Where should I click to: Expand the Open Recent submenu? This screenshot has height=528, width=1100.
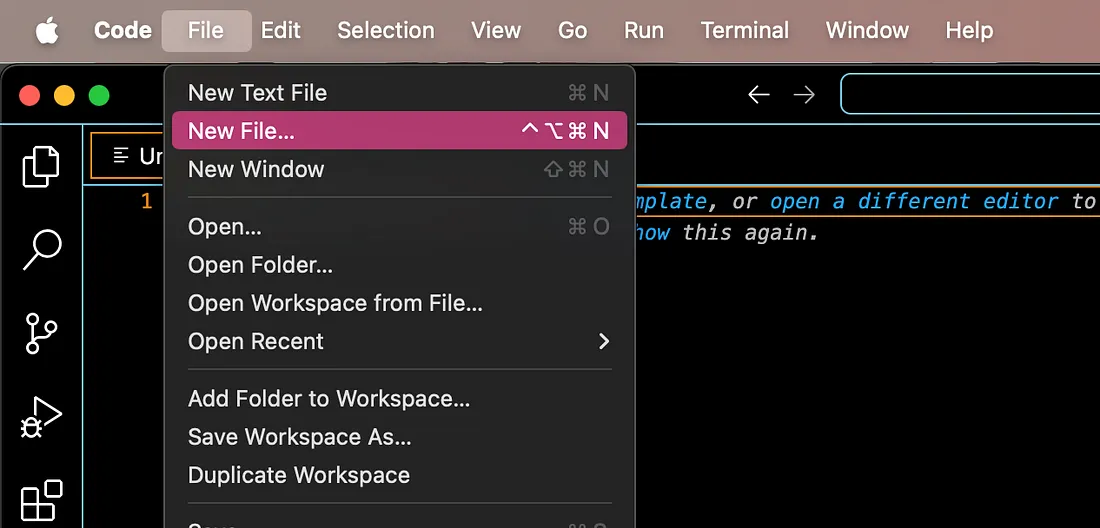click(x=399, y=341)
